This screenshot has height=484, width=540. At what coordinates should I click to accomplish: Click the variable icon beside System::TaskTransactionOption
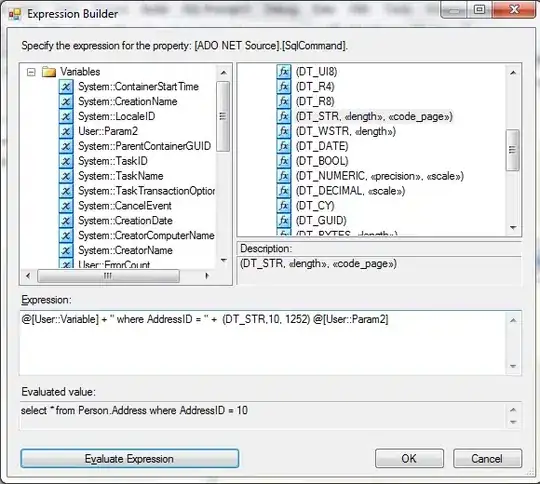(x=66, y=190)
